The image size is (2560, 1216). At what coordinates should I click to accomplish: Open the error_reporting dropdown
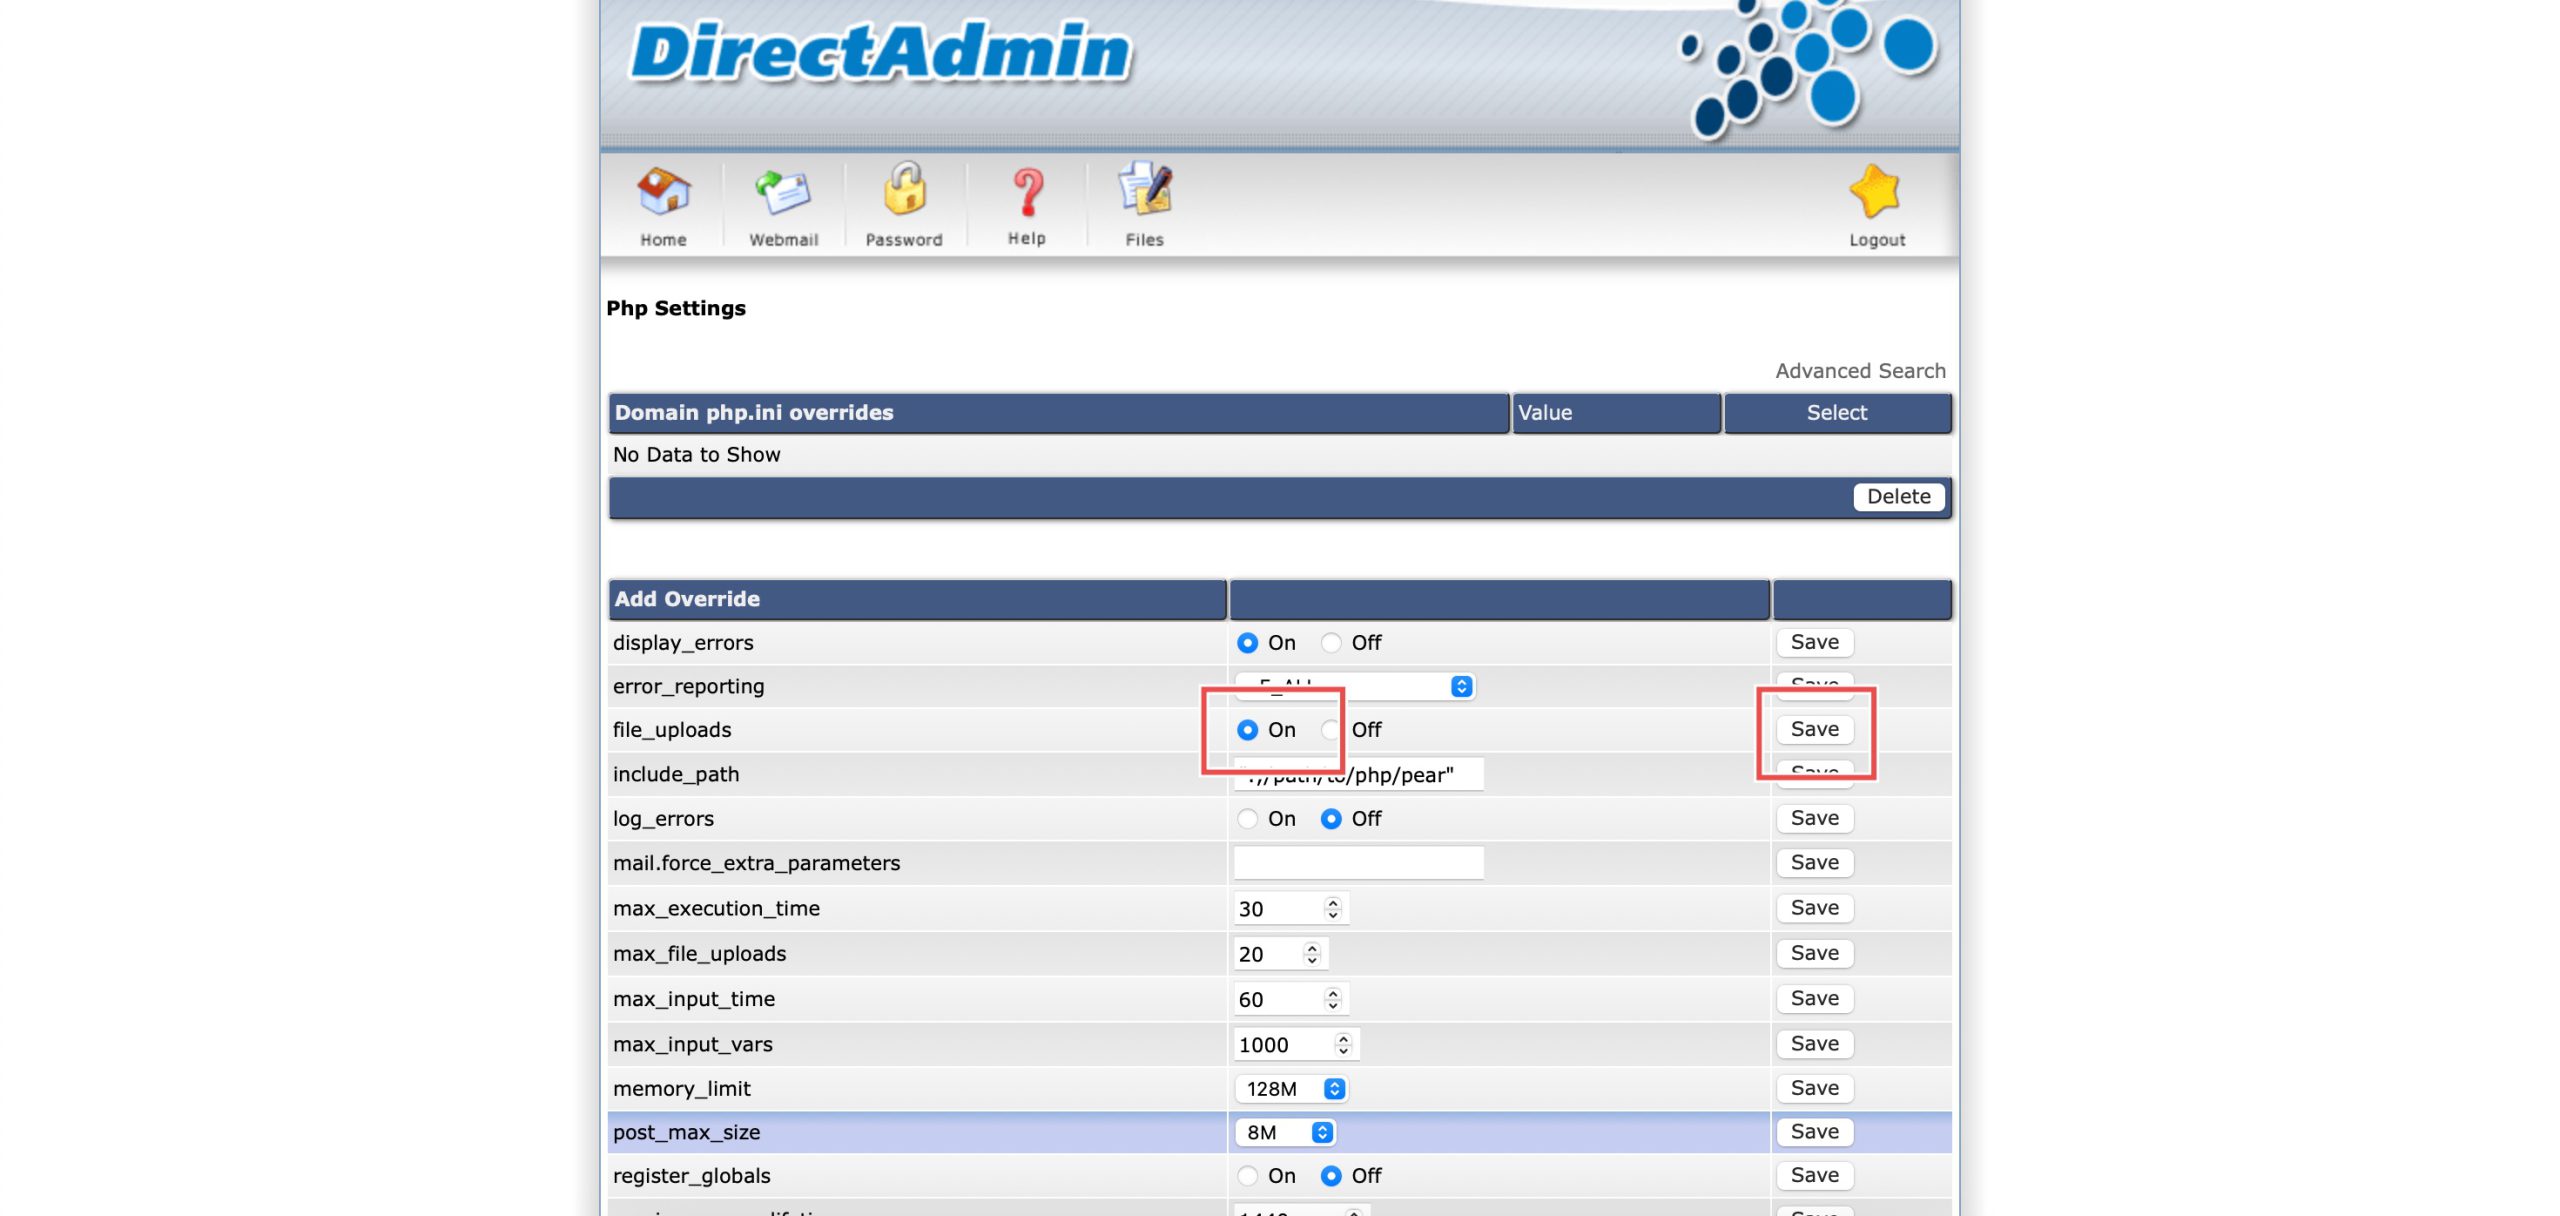point(1355,687)
